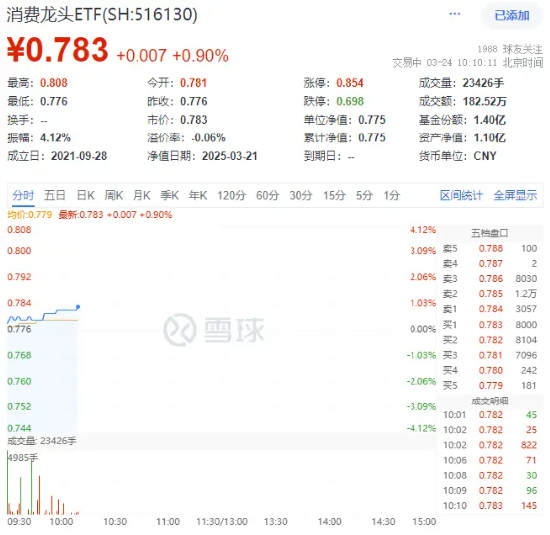Image resolution: width=550 pixels, height=535 pixels.
Task: Click the tallest green volume bar near 4985手
Action: (8, 483)
